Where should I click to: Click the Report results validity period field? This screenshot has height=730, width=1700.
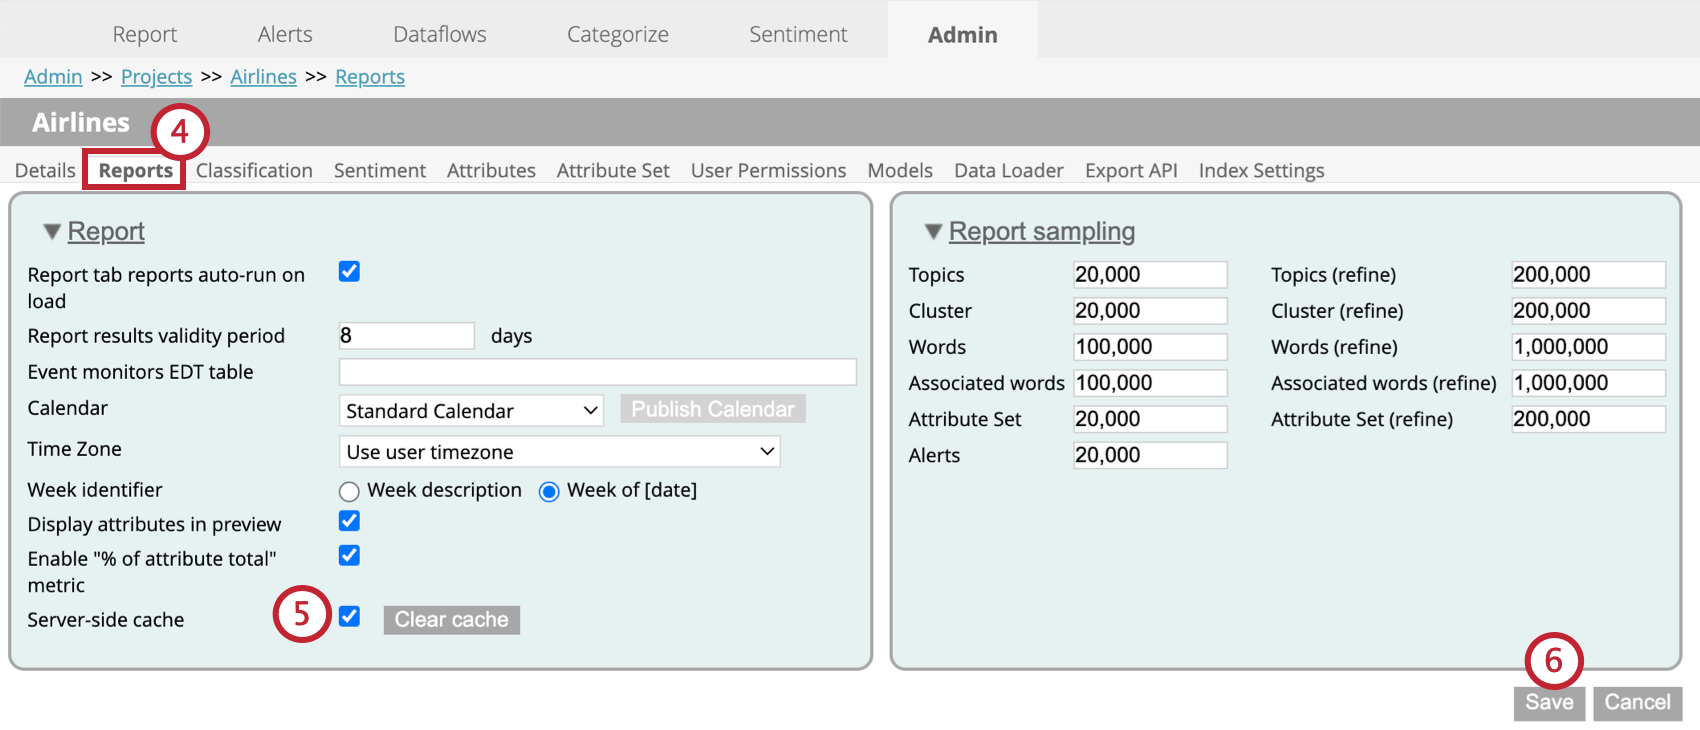tap(406, 336)
